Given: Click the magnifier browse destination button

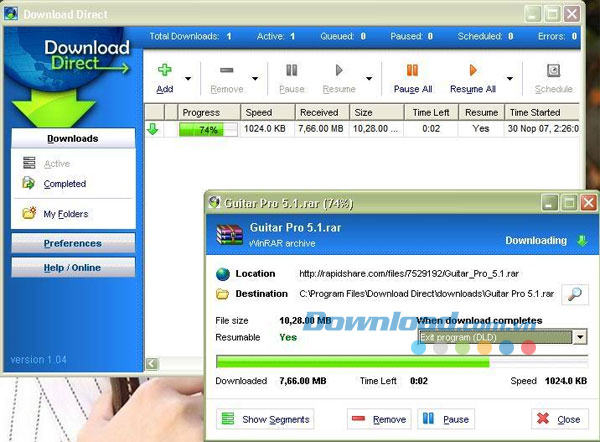Looking at the screenshot, I should [x=575, y=294].
